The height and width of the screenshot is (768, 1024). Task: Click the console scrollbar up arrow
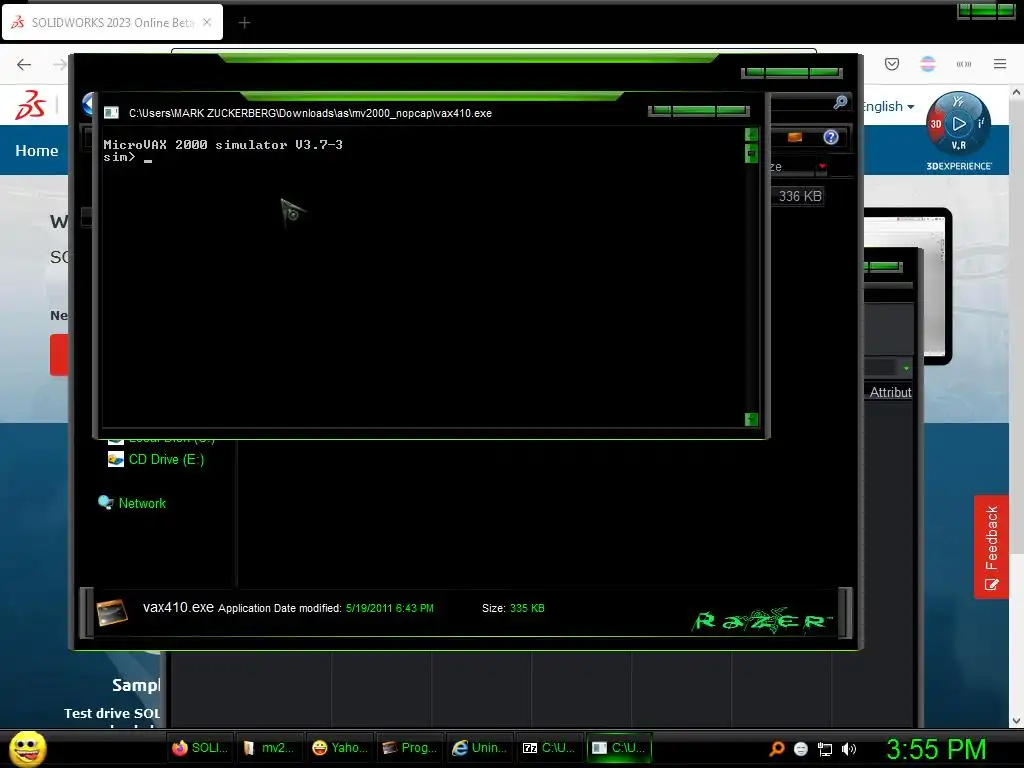751,135
